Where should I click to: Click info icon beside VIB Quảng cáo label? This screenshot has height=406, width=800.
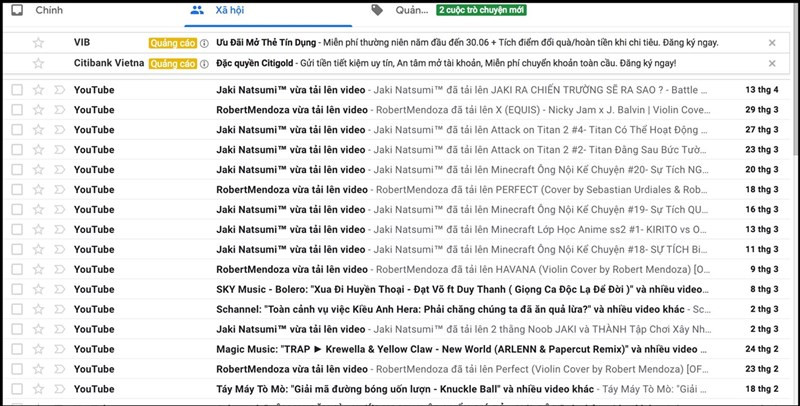pos(205,44)
